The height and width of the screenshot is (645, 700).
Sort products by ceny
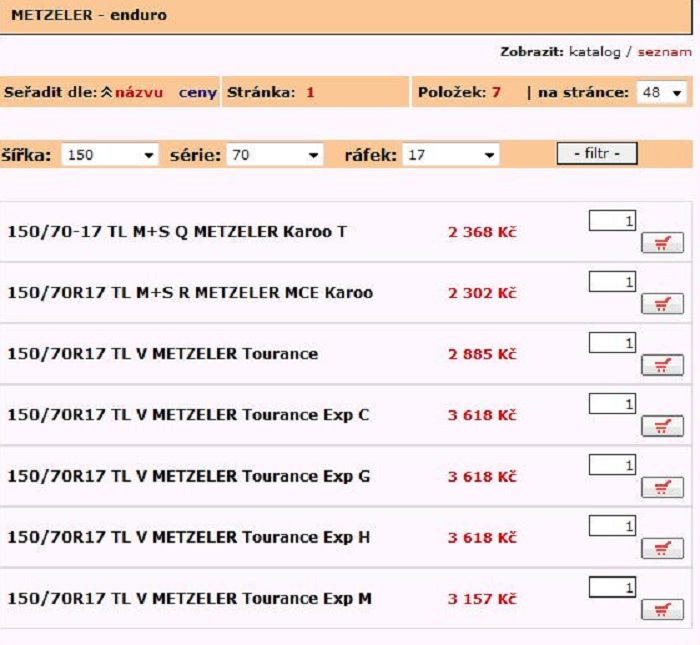tap(197, 93)
